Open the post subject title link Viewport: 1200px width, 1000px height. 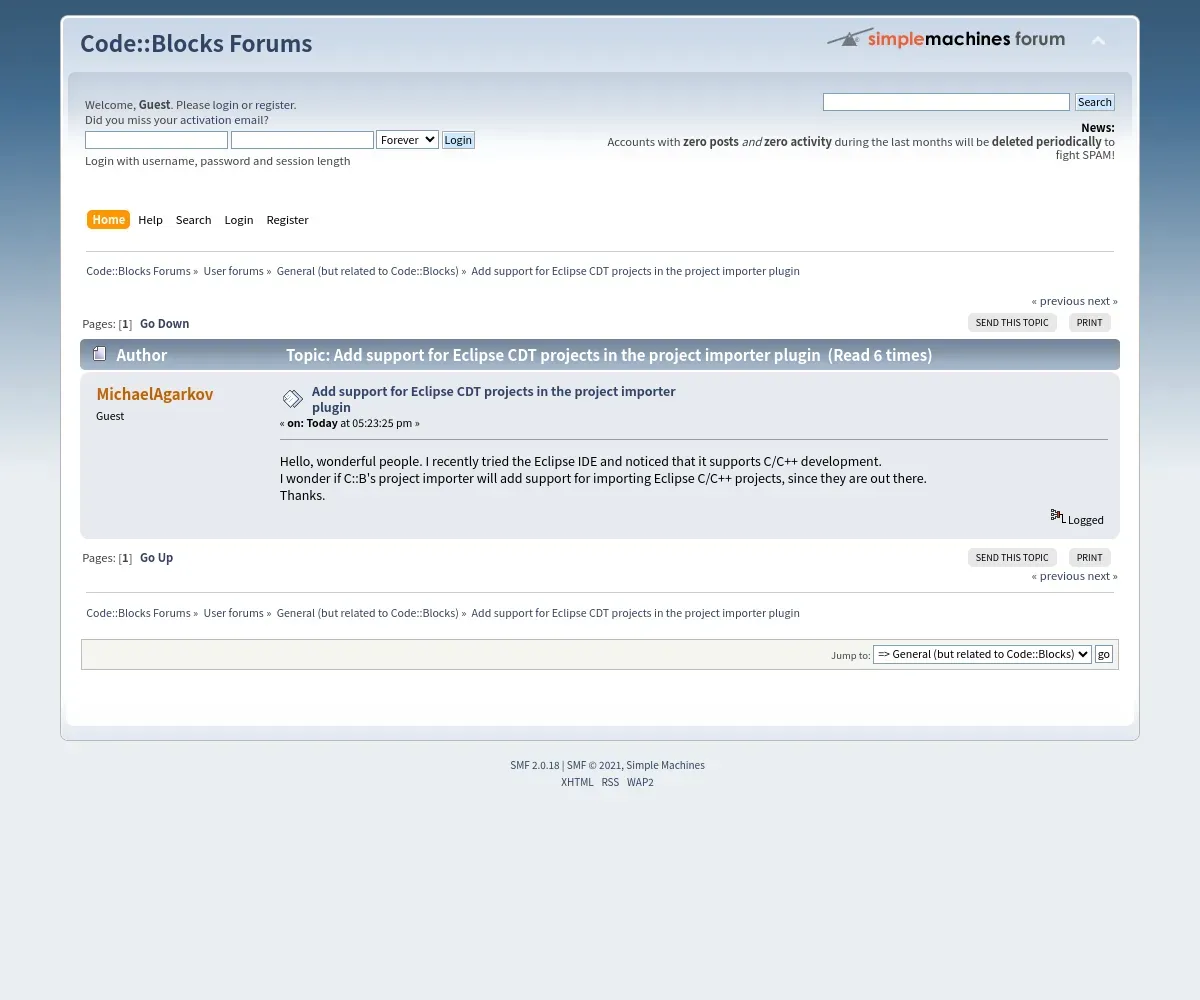click(x=493, y=399)
